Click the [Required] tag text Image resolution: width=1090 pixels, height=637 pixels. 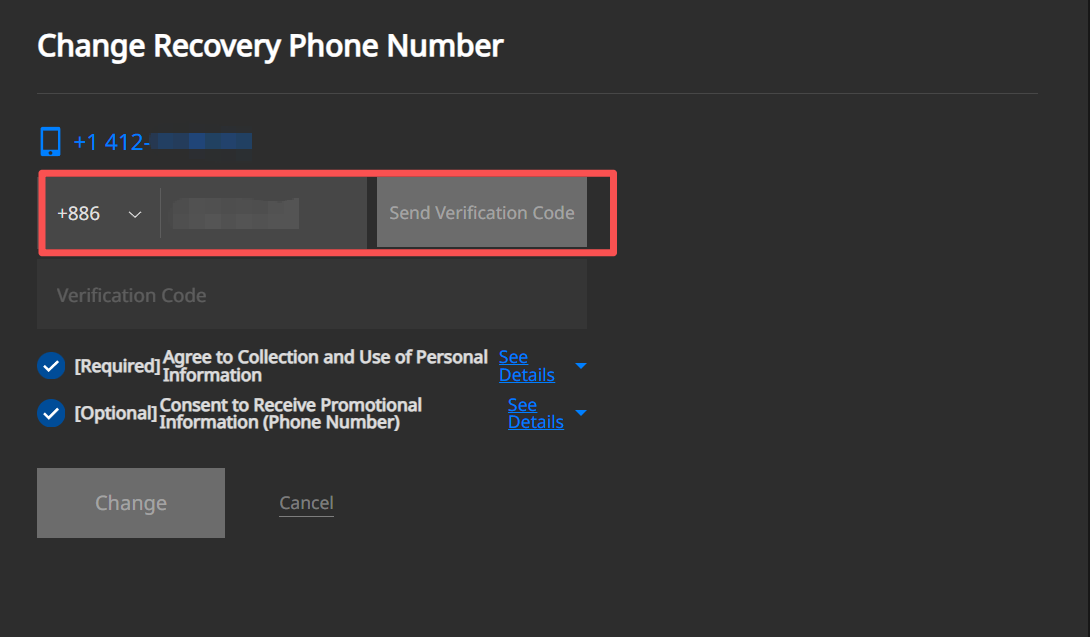tap(117, 366)
